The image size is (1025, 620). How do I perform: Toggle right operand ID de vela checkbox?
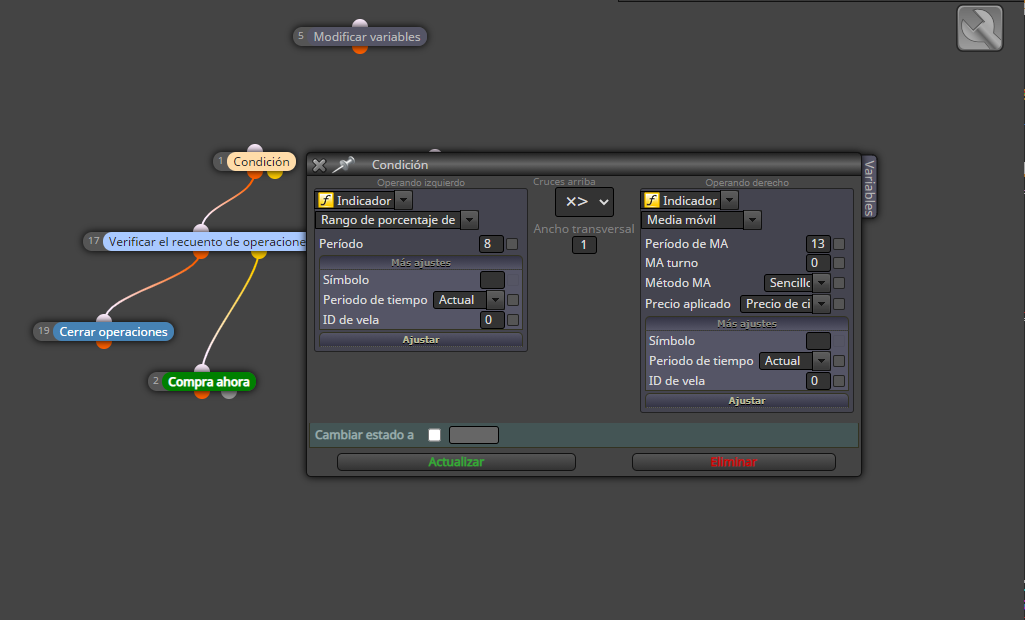coord(839,381)
